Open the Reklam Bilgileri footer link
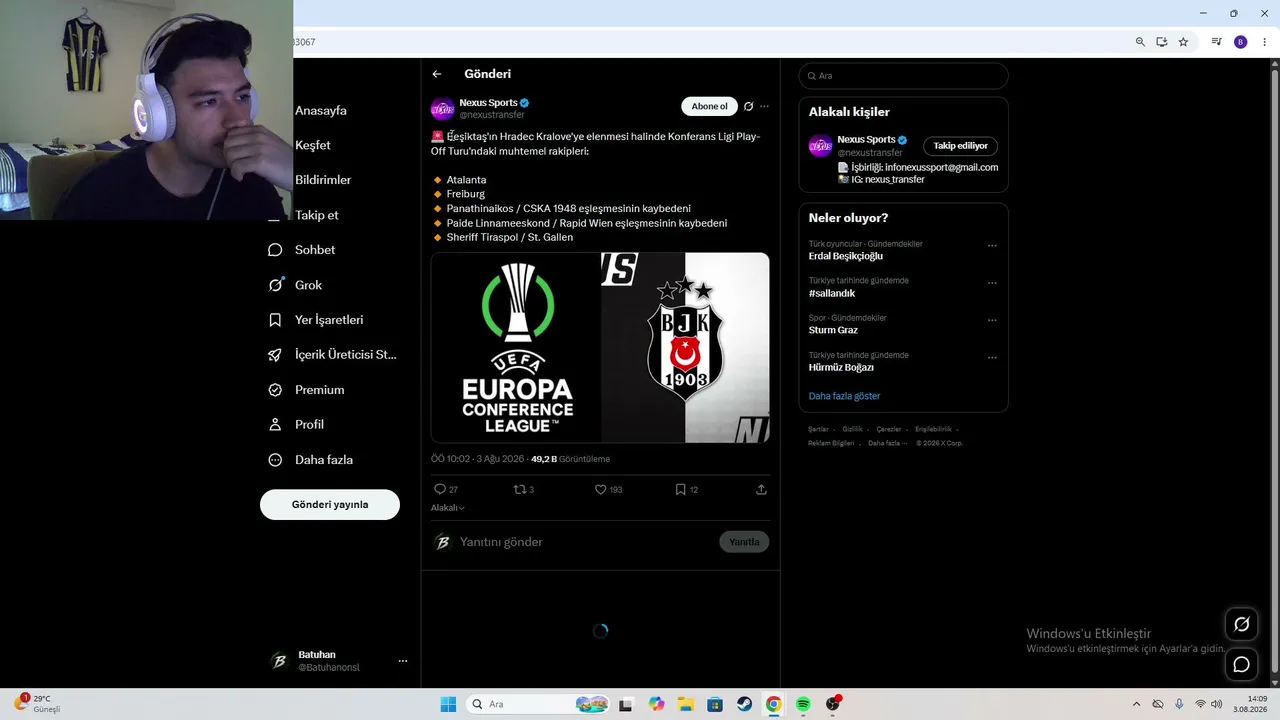The width and height of the screenshot is (1280, 720). pos(831,443)
